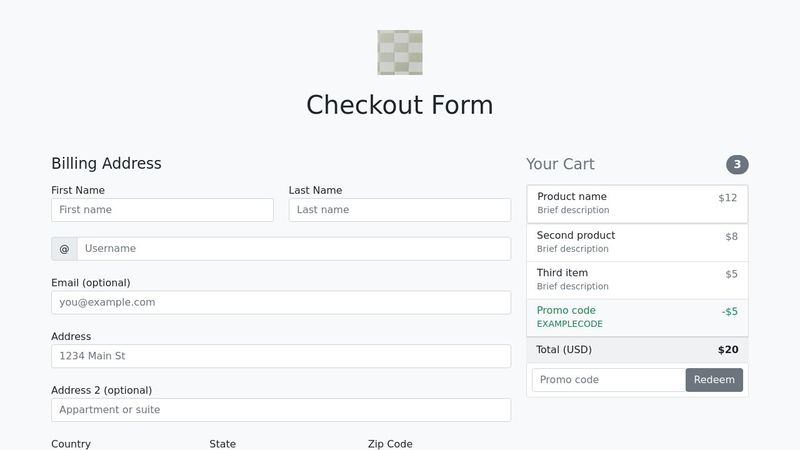Screen dimensions: 800x450
Task: Click the @ symbol beside the Username field
Action: coord(64,249)
